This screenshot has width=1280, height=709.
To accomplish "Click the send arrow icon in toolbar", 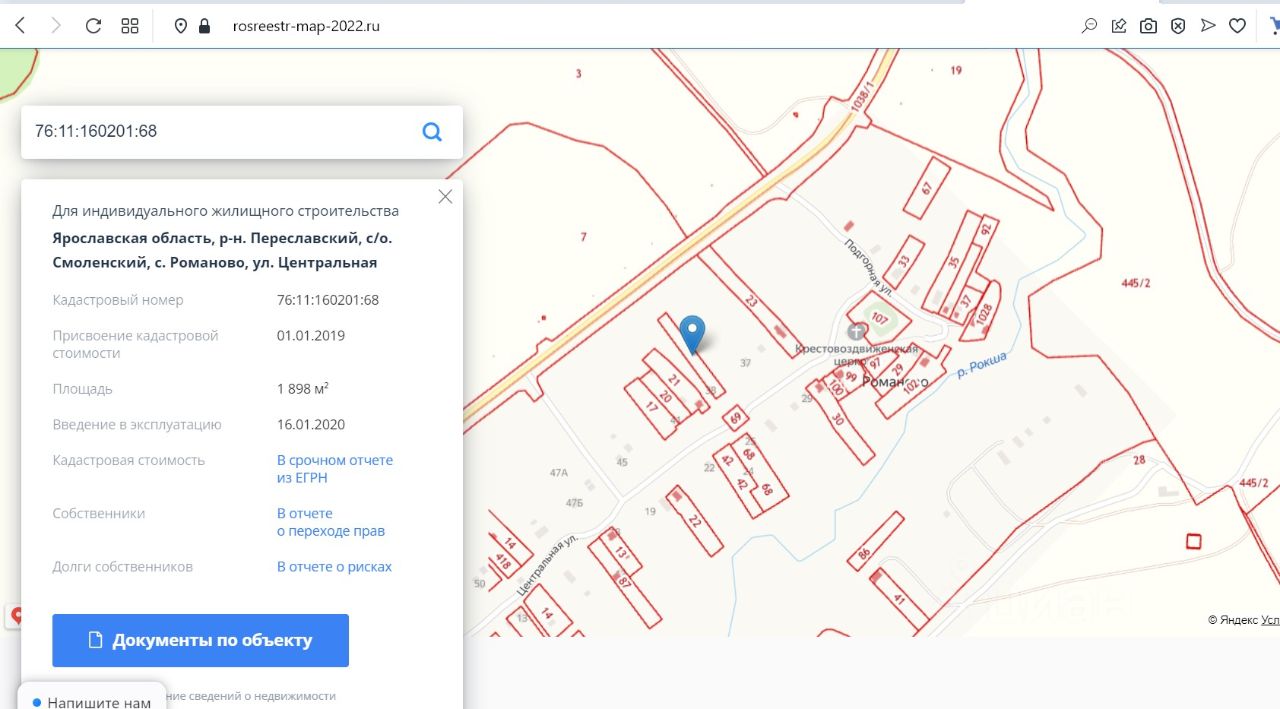I will tap(1209, 26).
